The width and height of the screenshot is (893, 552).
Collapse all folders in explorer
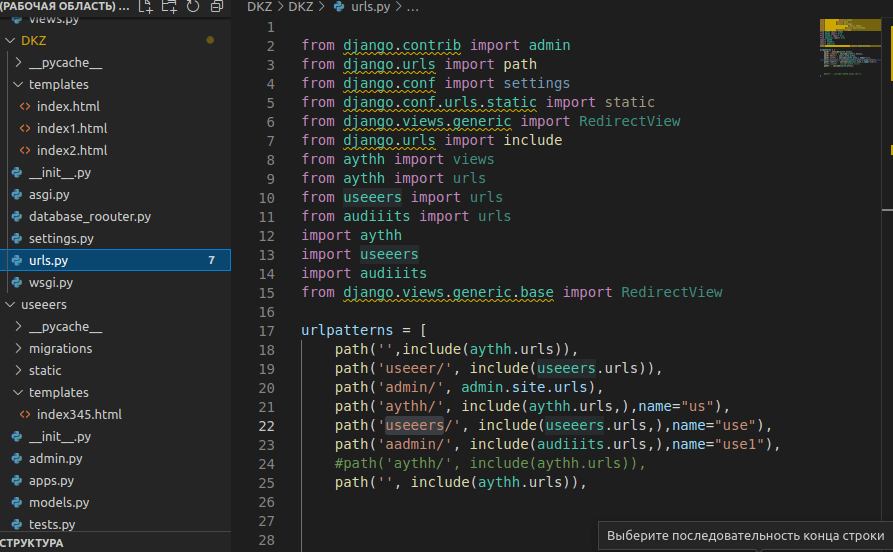[216, 7]
